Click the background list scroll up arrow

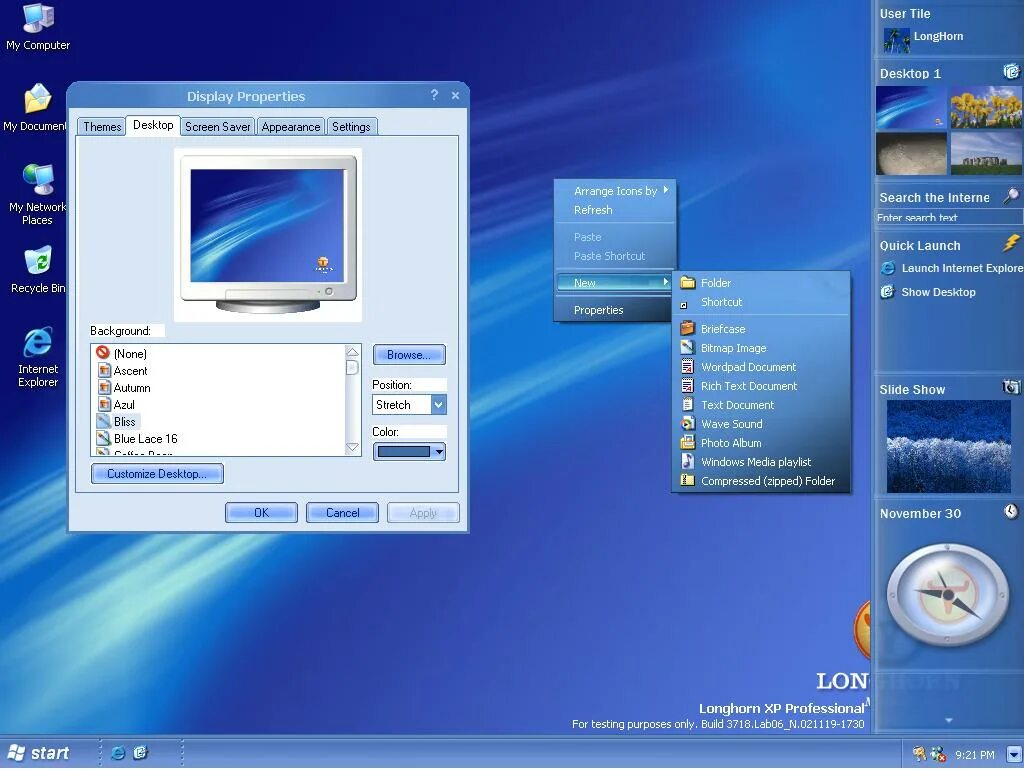click(352, 352)
